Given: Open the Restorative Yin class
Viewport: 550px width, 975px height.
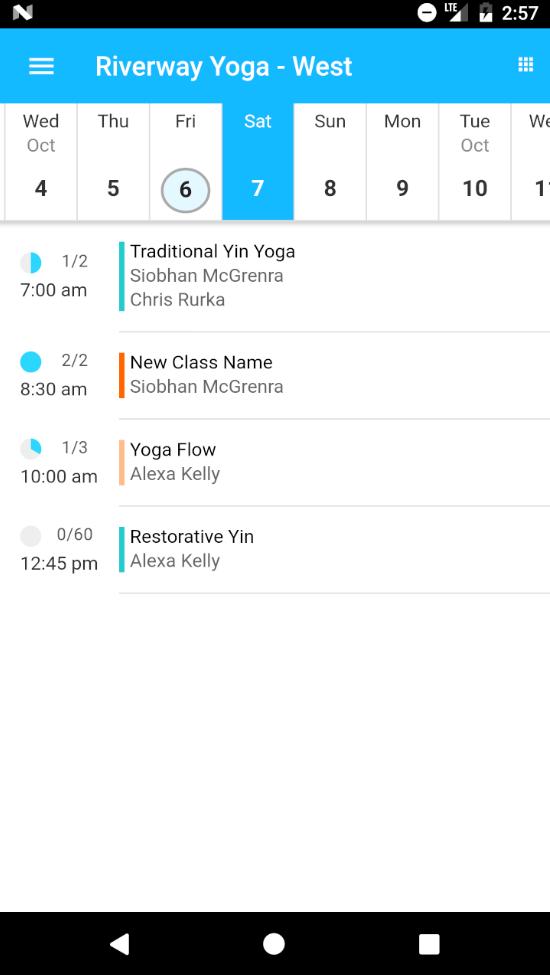Looking at the screenshot, I should (334, 549).
